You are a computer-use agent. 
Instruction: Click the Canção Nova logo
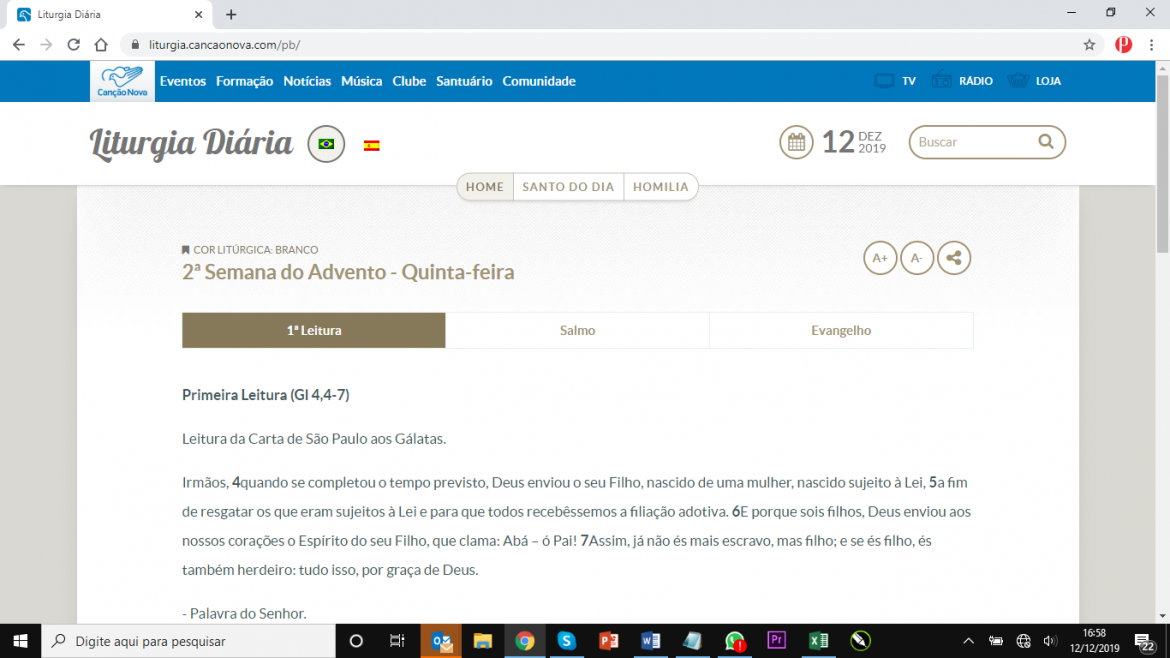pos(121,80)
